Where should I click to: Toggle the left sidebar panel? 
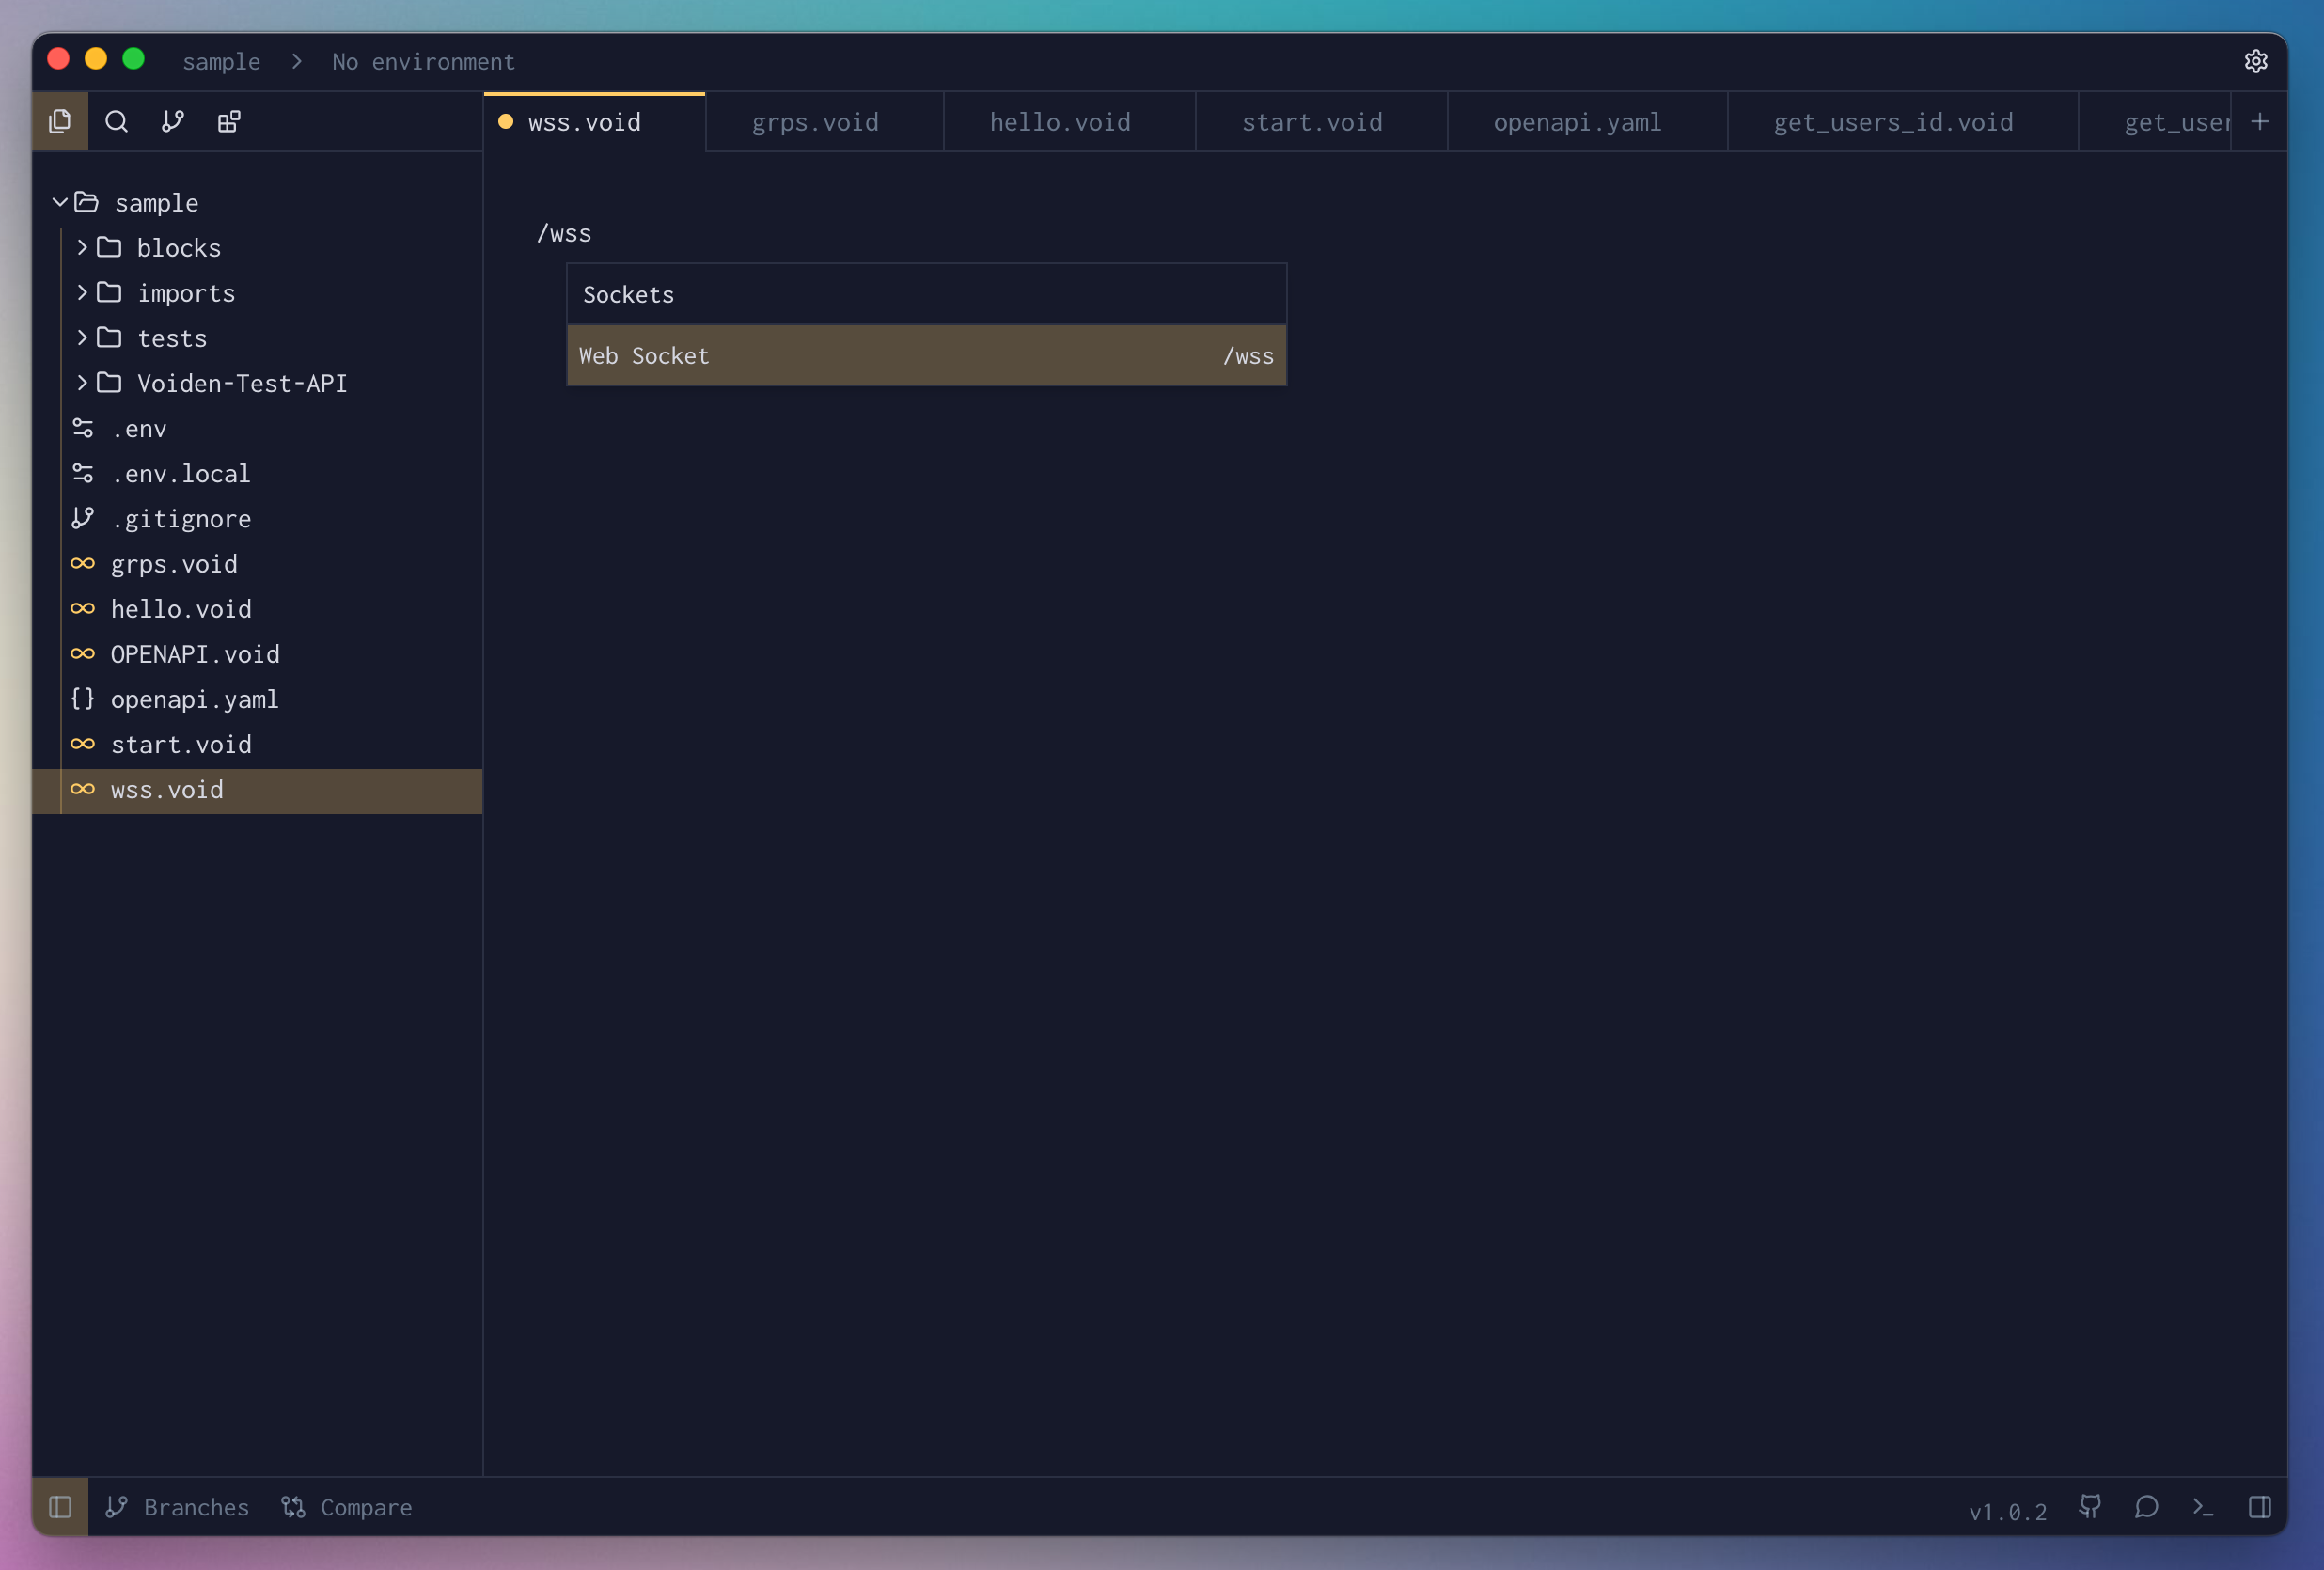click(60, 1507)
